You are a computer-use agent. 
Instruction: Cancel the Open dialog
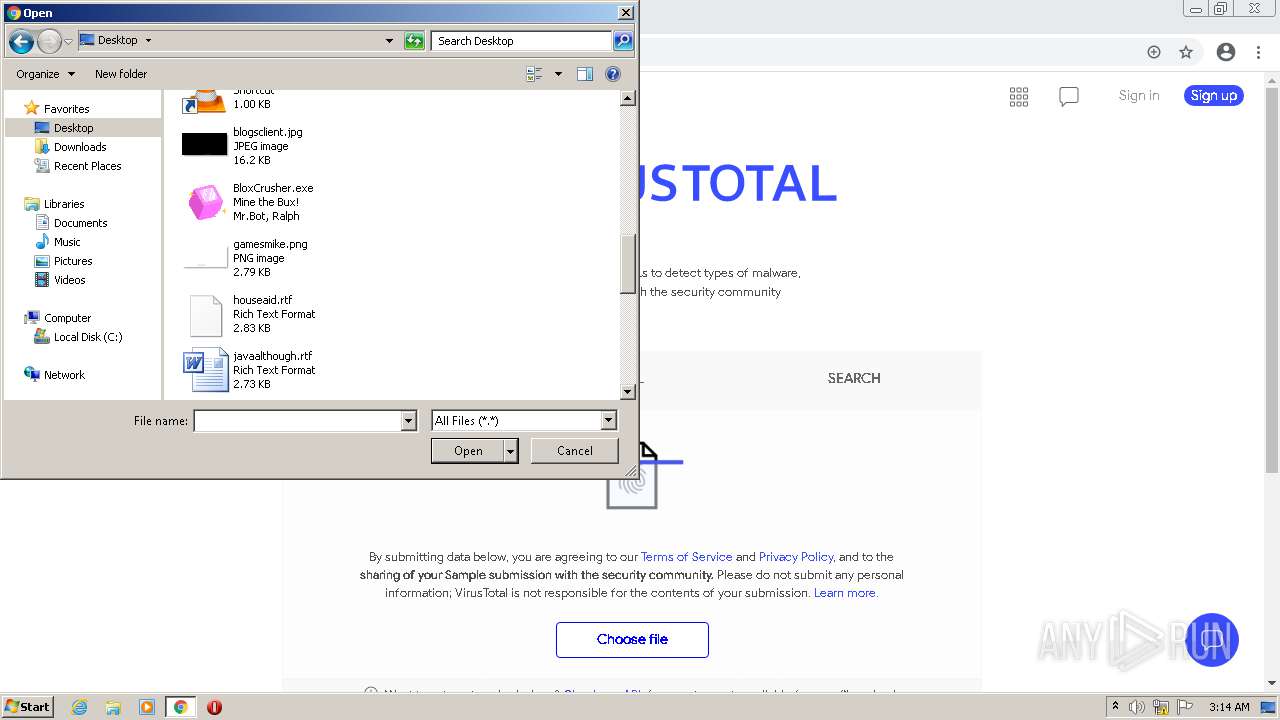575,451
